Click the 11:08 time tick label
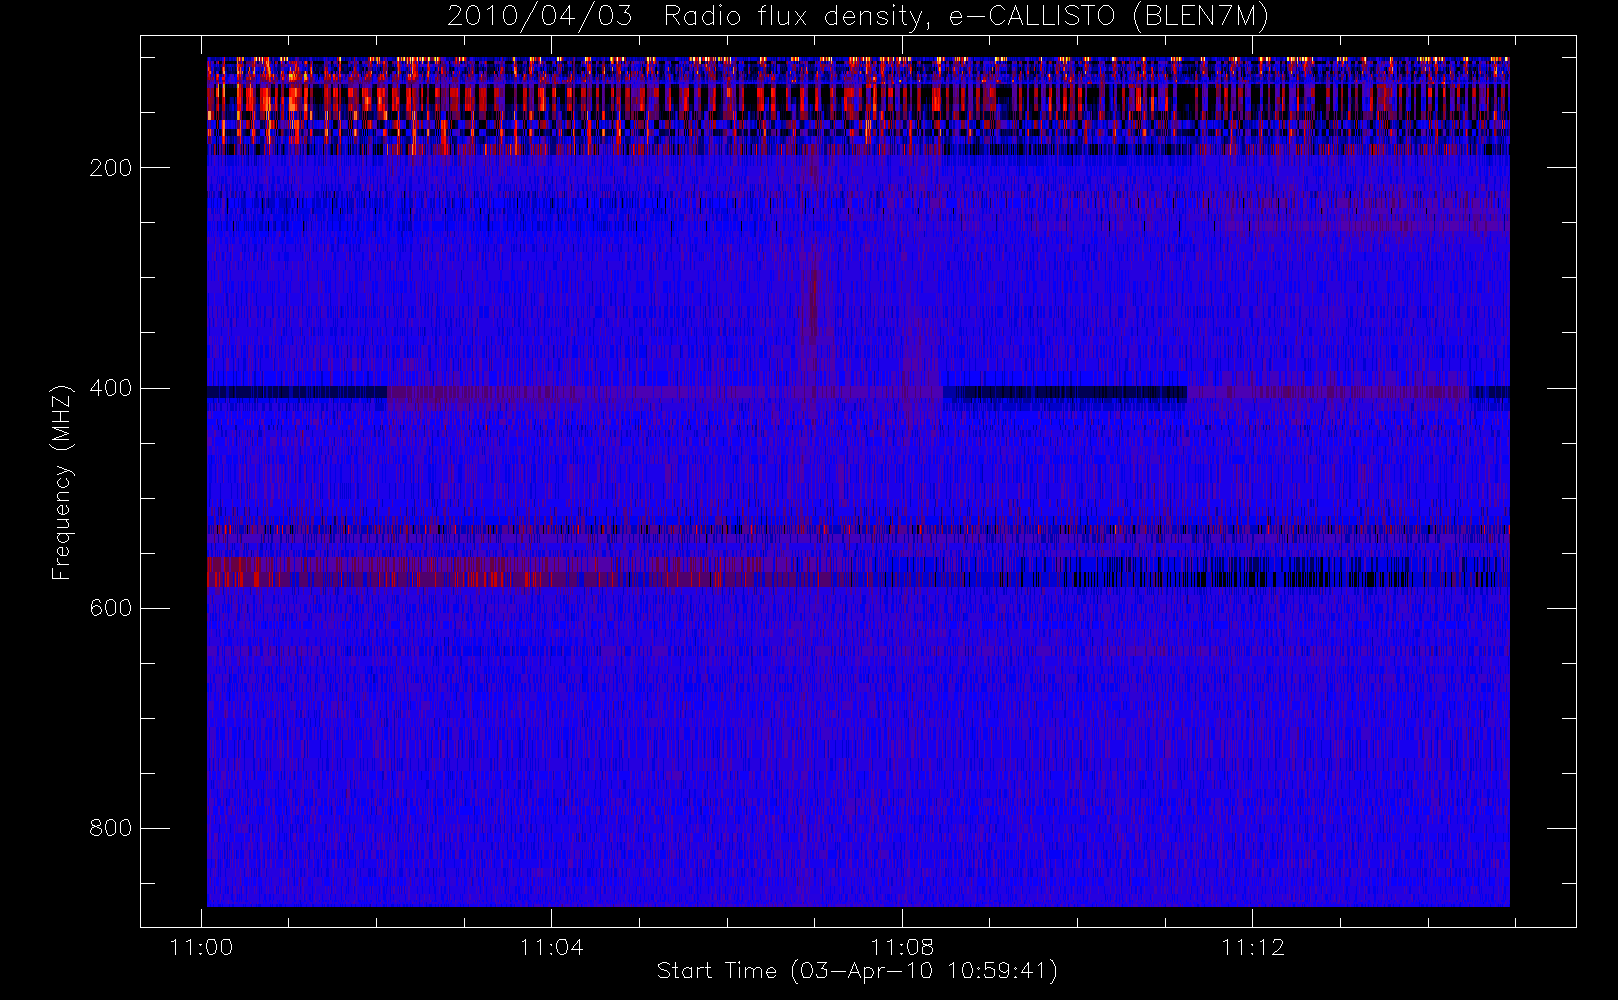The height and width of the screenshot is (1000, 1618). [902, 947]
